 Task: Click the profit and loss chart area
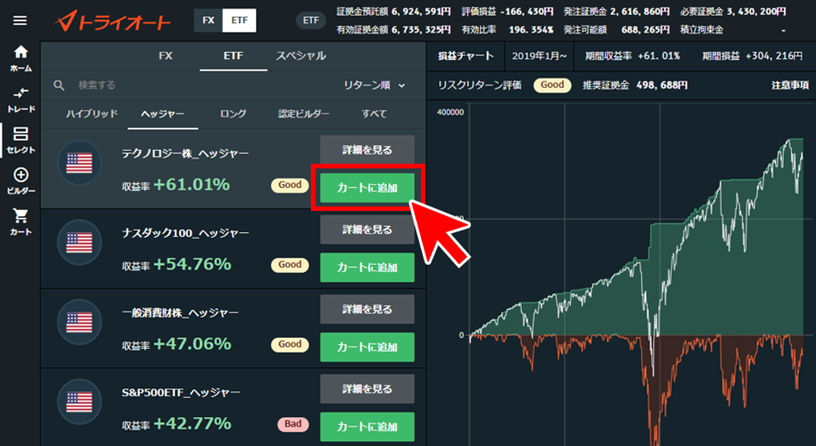[636, 273]
